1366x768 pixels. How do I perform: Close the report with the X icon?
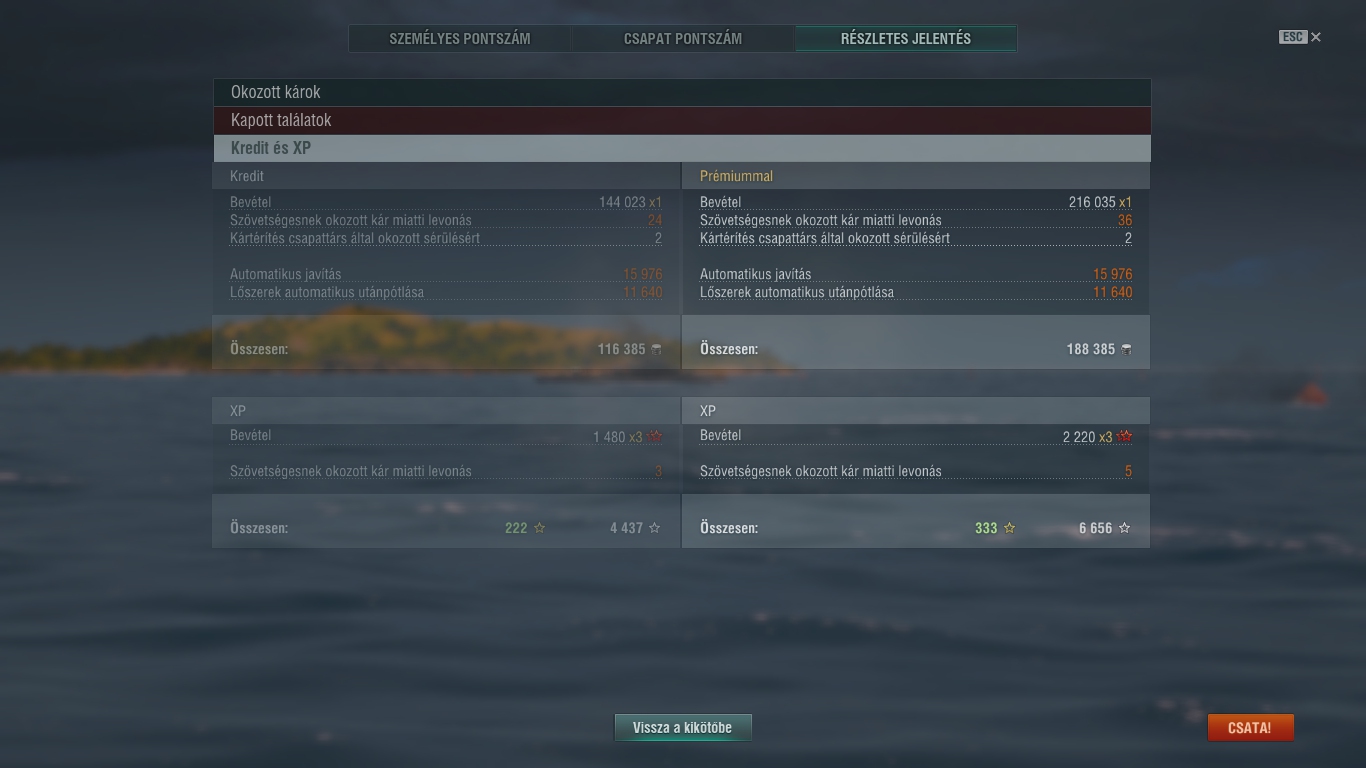(1316, 37)
